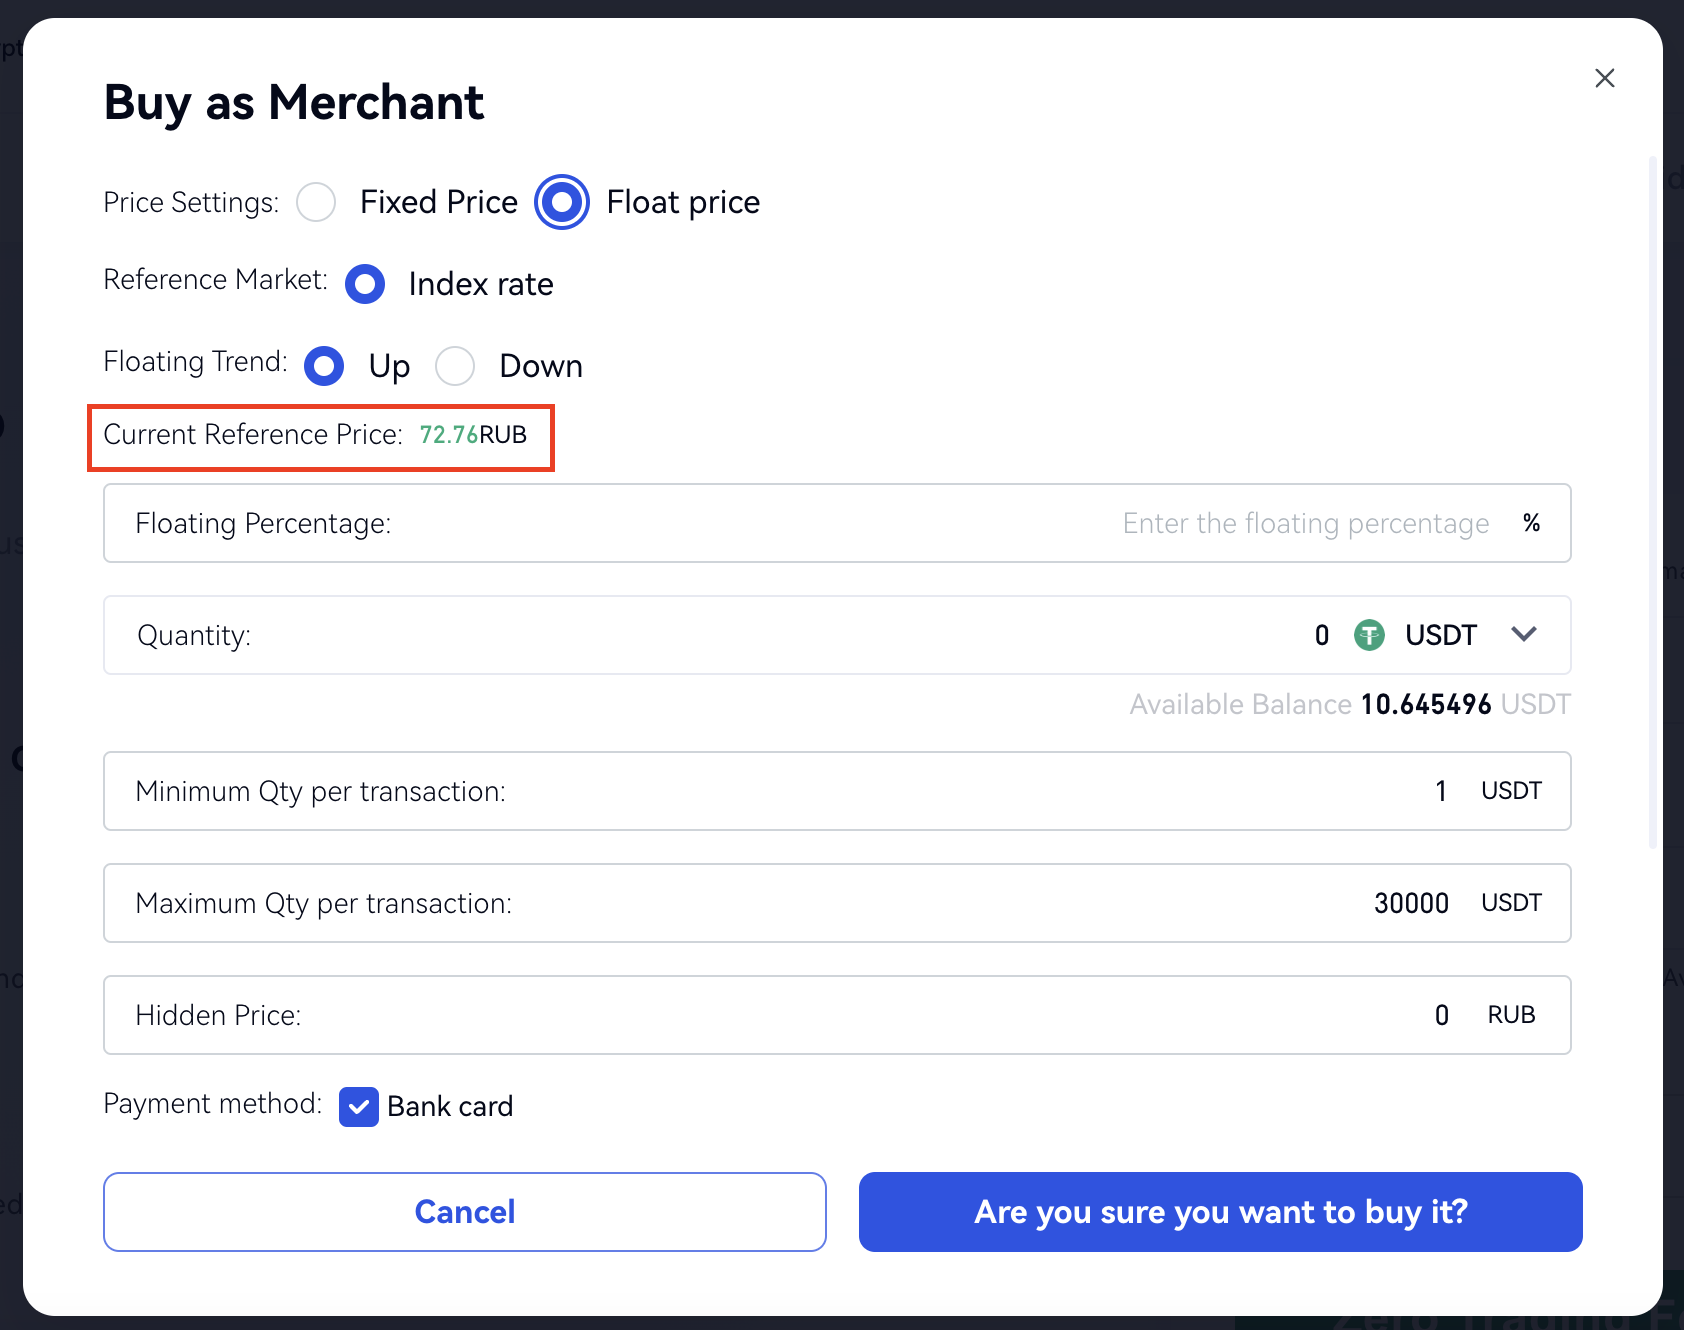
Task: Toggle the Bank card payment checkbox
Action: [x=359, y=1107]
